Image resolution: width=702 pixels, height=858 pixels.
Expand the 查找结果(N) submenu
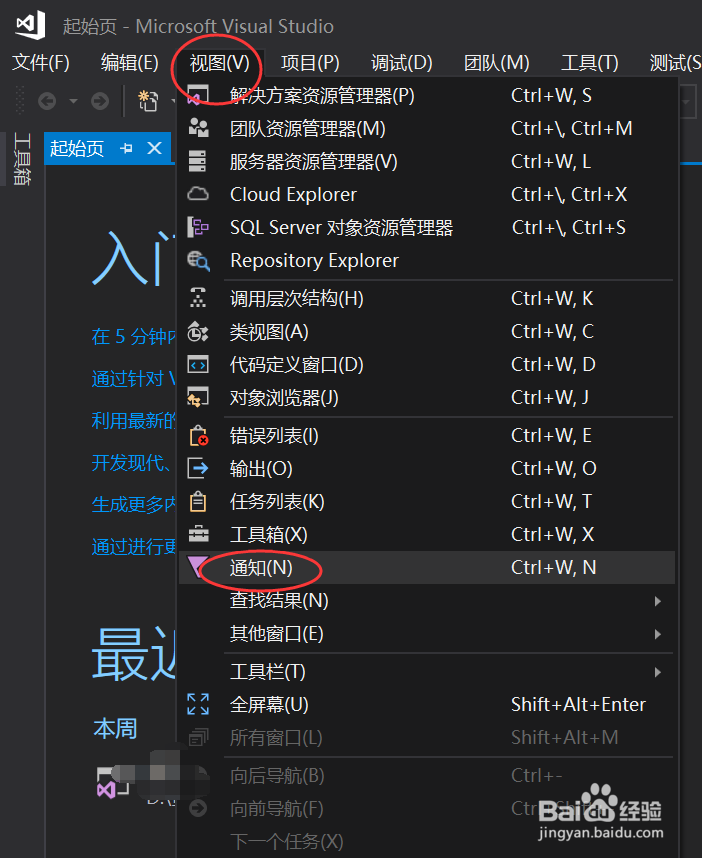(427, 600)
